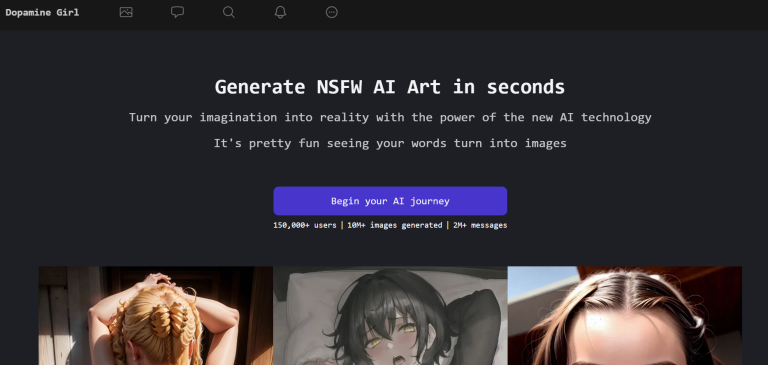Open the more options ellipsis icon
Viewport: 768px width, 365px height.
(x=332, y=12)
